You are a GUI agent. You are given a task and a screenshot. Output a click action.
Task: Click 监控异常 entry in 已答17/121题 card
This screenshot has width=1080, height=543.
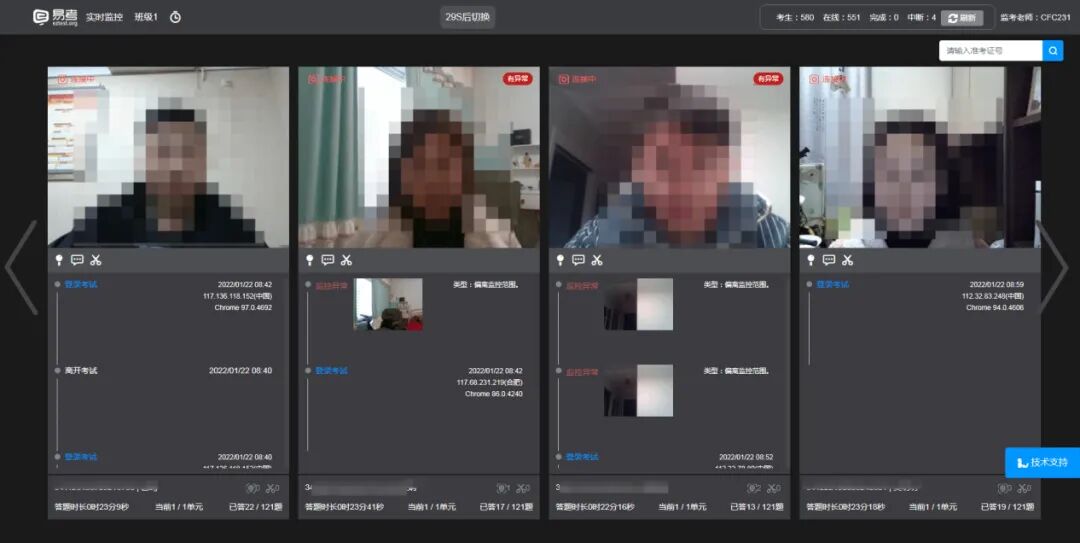(331, 285)
